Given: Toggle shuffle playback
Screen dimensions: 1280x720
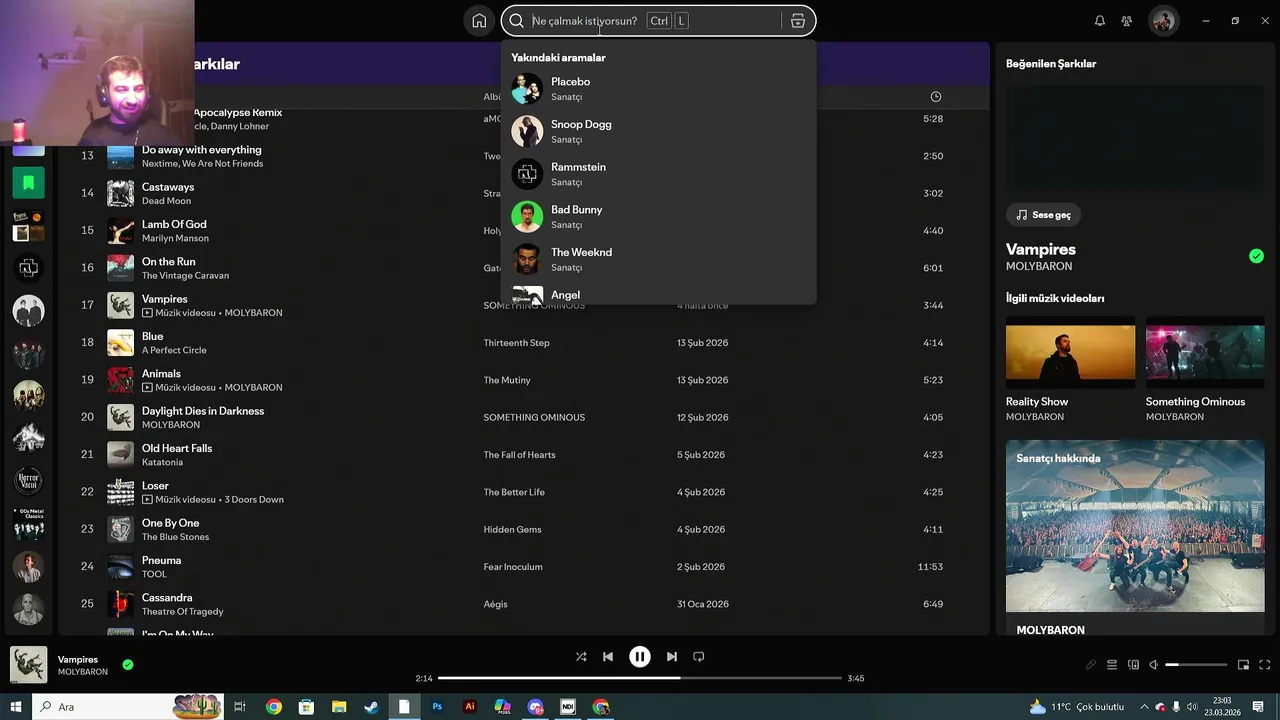Looking at the screenshot, I should 581,657.
